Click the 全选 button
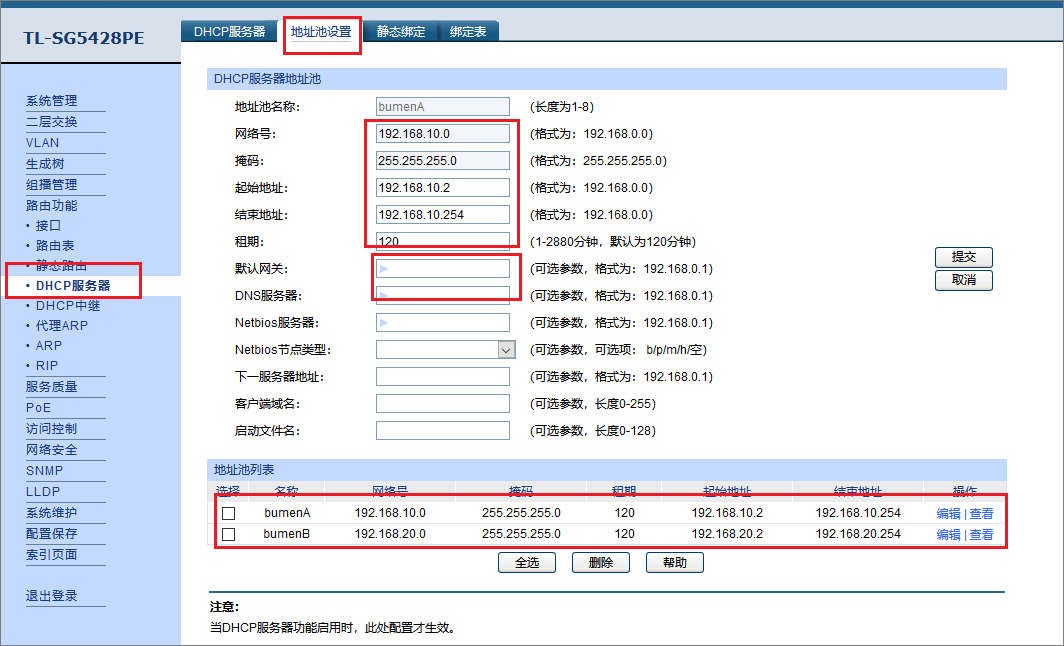This screenshot has height=646, width=1064. [527, 563]
